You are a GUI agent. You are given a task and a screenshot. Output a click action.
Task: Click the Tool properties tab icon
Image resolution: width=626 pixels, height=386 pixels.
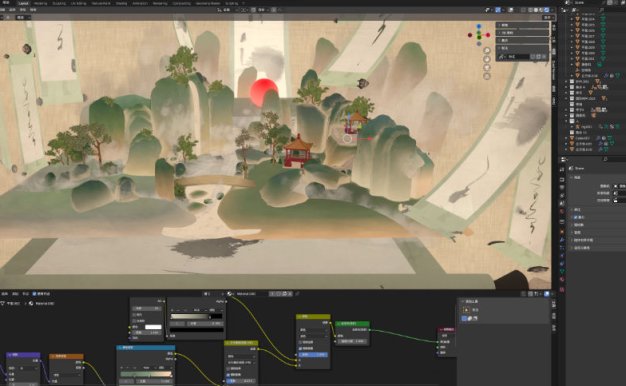[x=562, y=169]
